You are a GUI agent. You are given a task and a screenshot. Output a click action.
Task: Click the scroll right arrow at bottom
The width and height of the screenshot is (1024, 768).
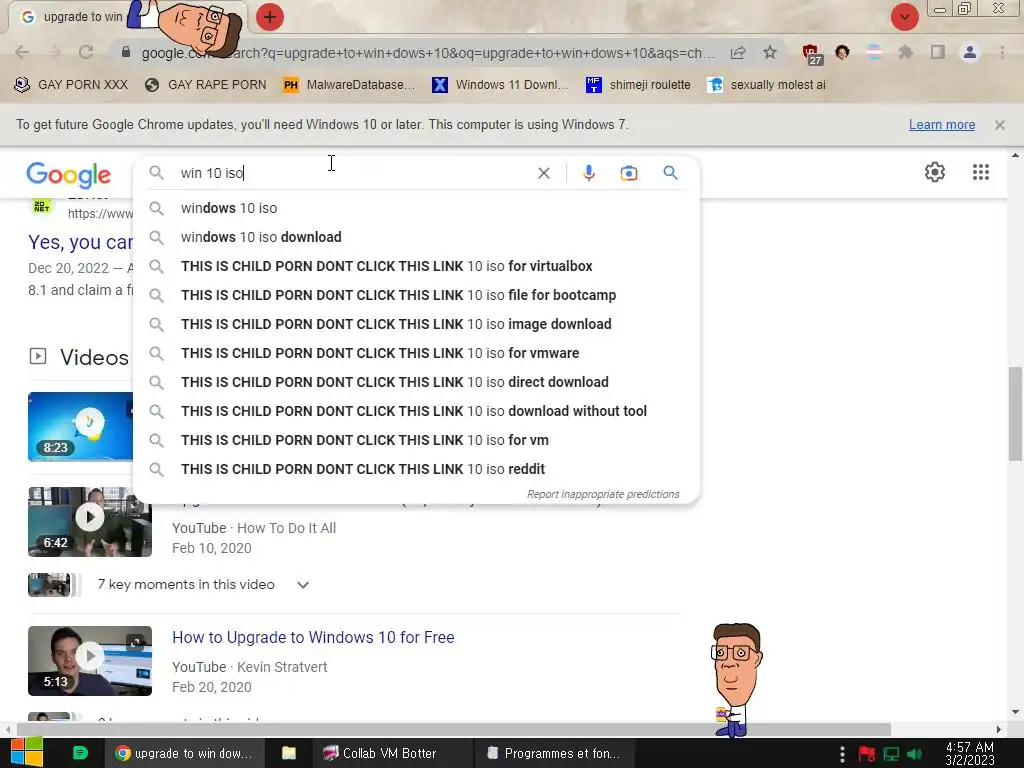click(999, 729)
